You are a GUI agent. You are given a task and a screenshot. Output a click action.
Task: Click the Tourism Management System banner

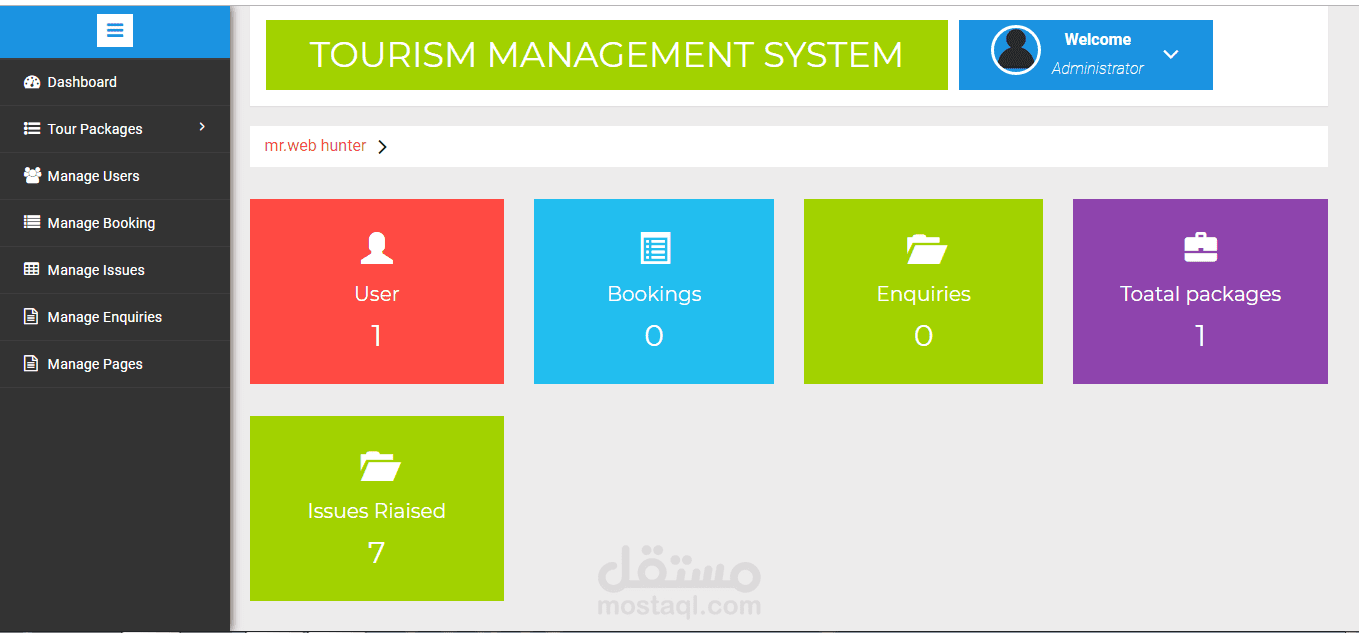point(606,55)
